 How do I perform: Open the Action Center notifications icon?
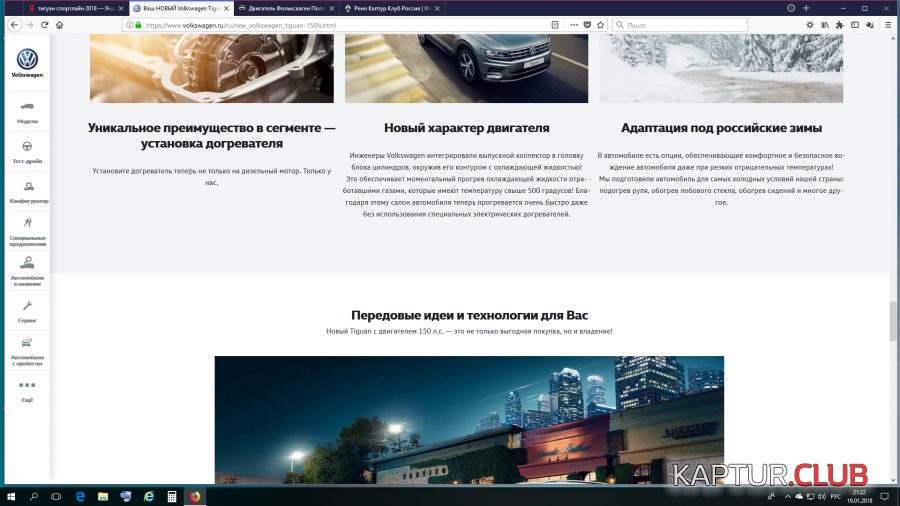[x=885, y=496]
